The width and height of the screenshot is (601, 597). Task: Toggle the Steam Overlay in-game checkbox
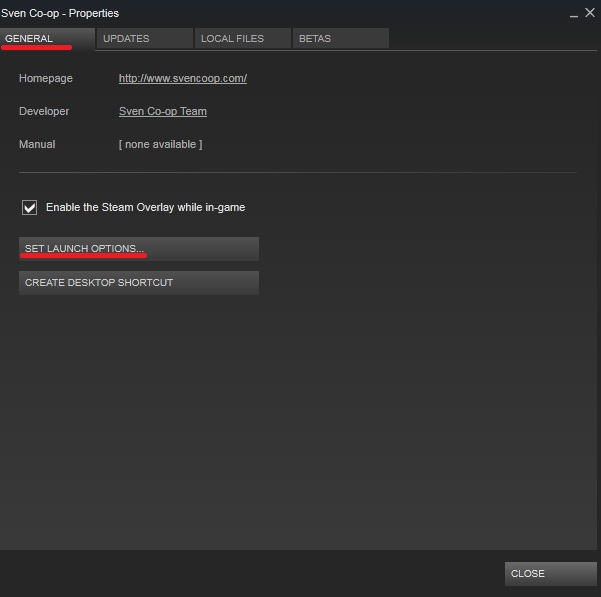point(30,207)
